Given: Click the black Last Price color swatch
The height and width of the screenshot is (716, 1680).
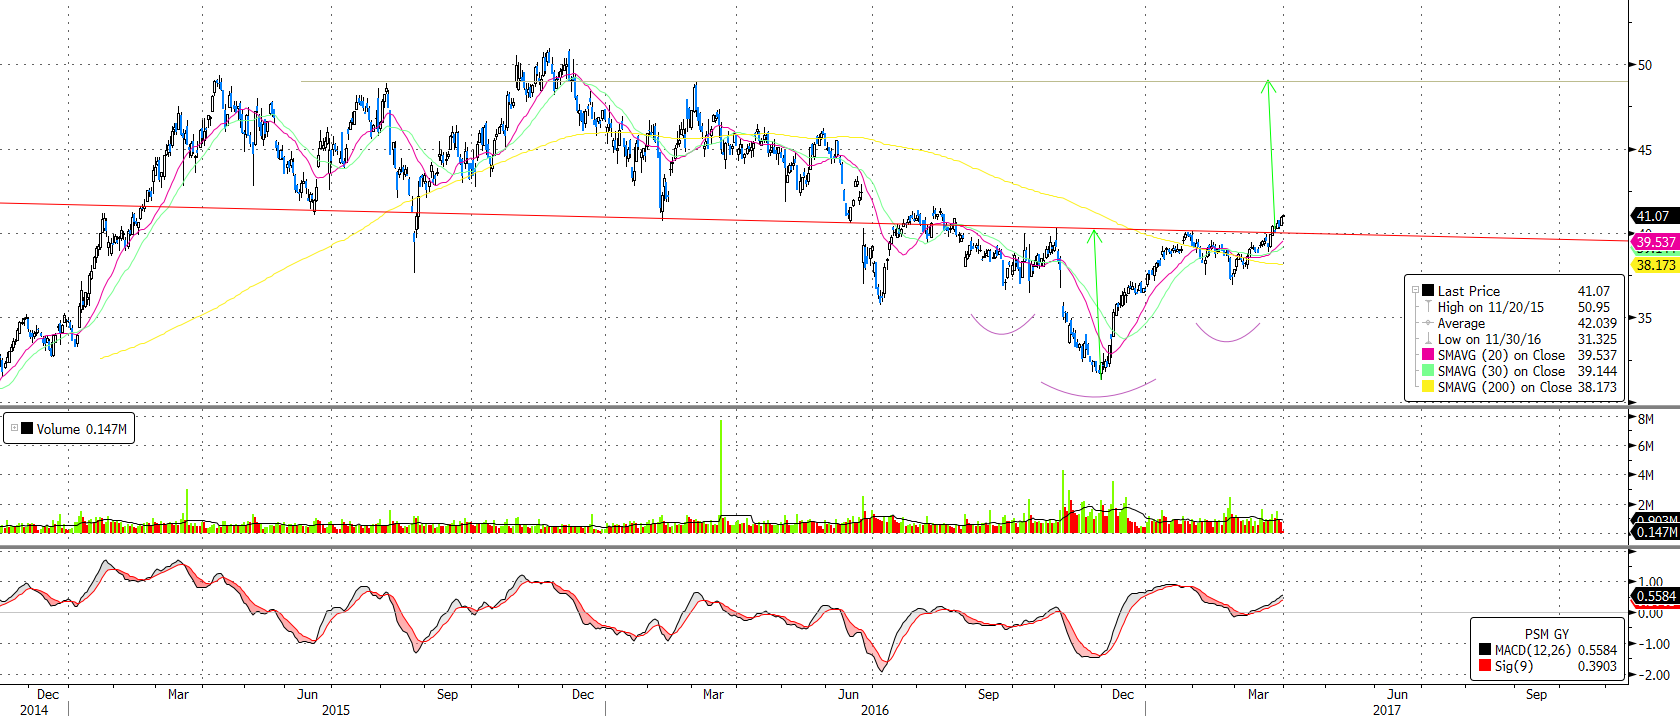Looking at the screenshot, I should pyautogui.click(x=1428, y=291).
